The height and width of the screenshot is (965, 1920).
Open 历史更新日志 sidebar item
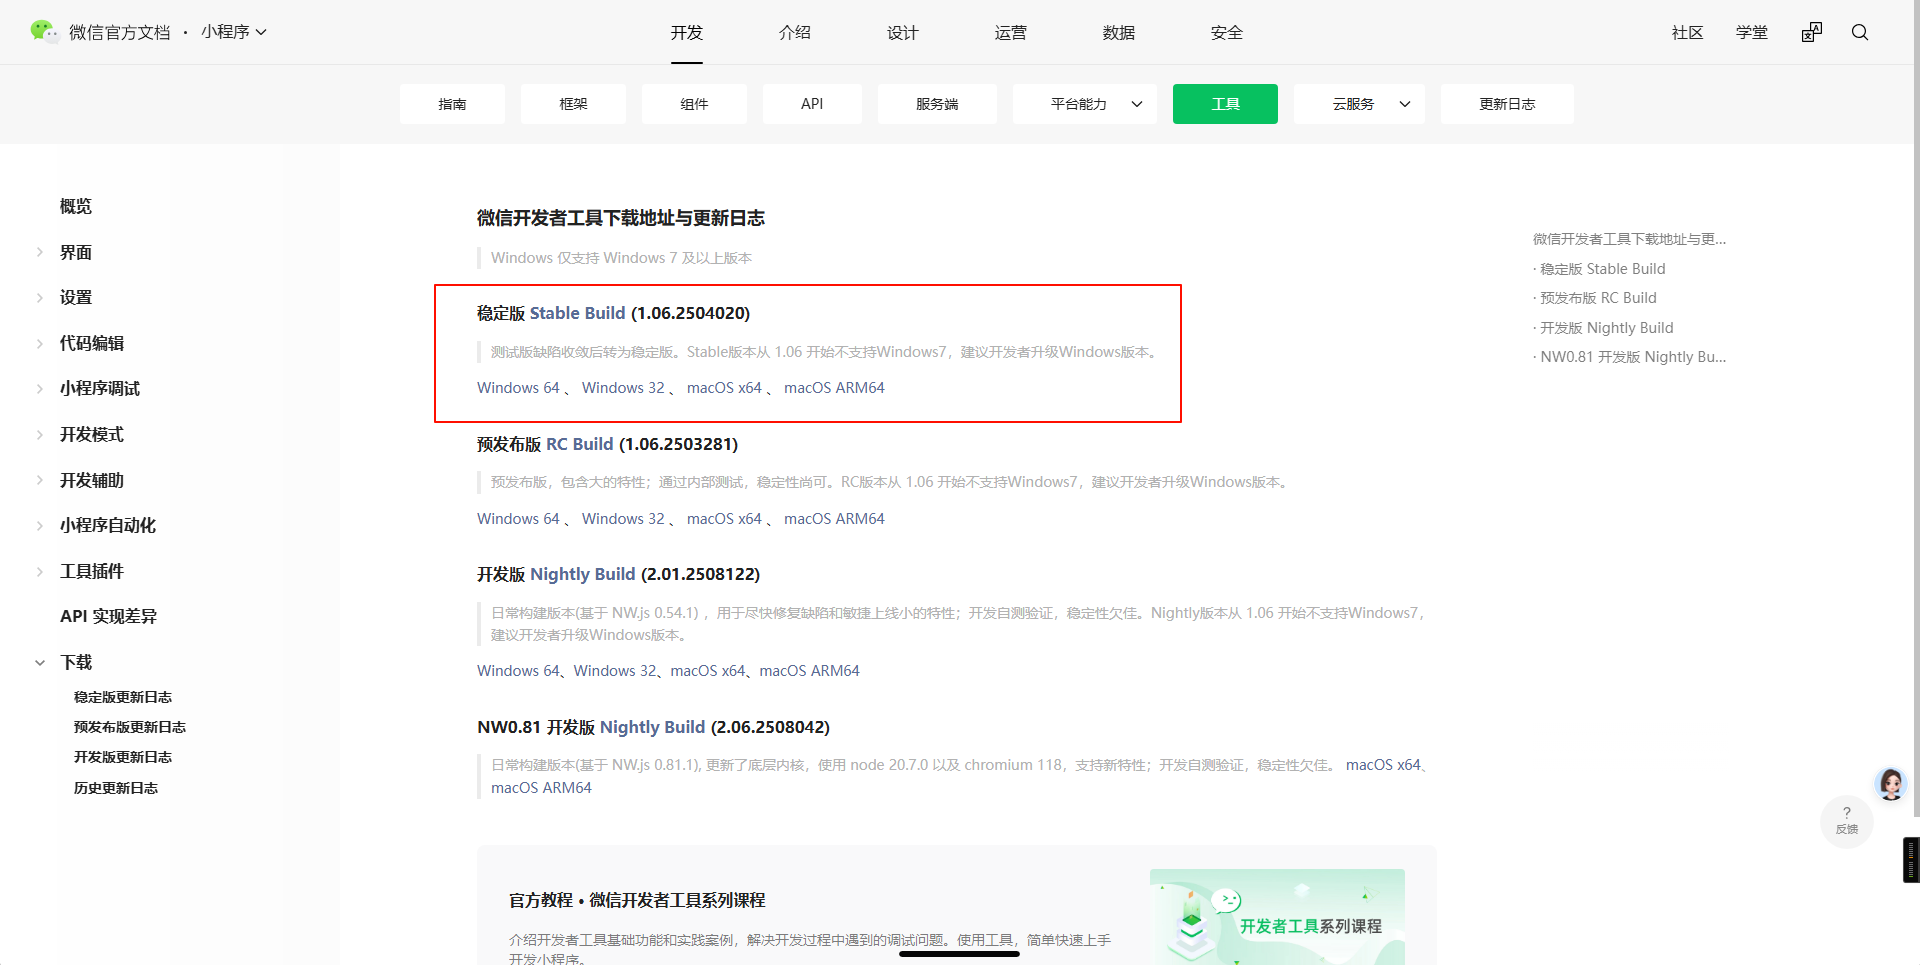pyautogui.click(x=116, y=788)
